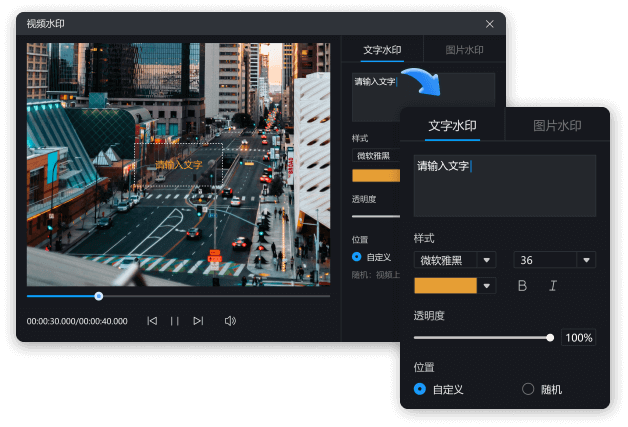Switch to 文字水印 tab in enlarged panel
628x427 pixels.
tap(452, 126)
